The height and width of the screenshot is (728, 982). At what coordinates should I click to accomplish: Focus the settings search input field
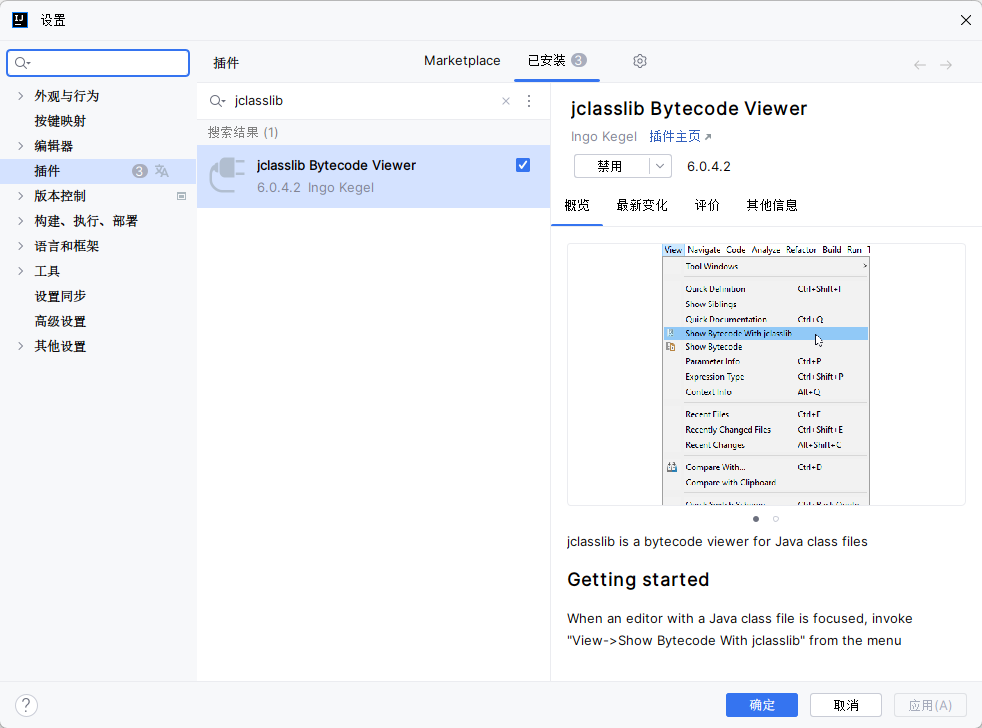point(98,63)
